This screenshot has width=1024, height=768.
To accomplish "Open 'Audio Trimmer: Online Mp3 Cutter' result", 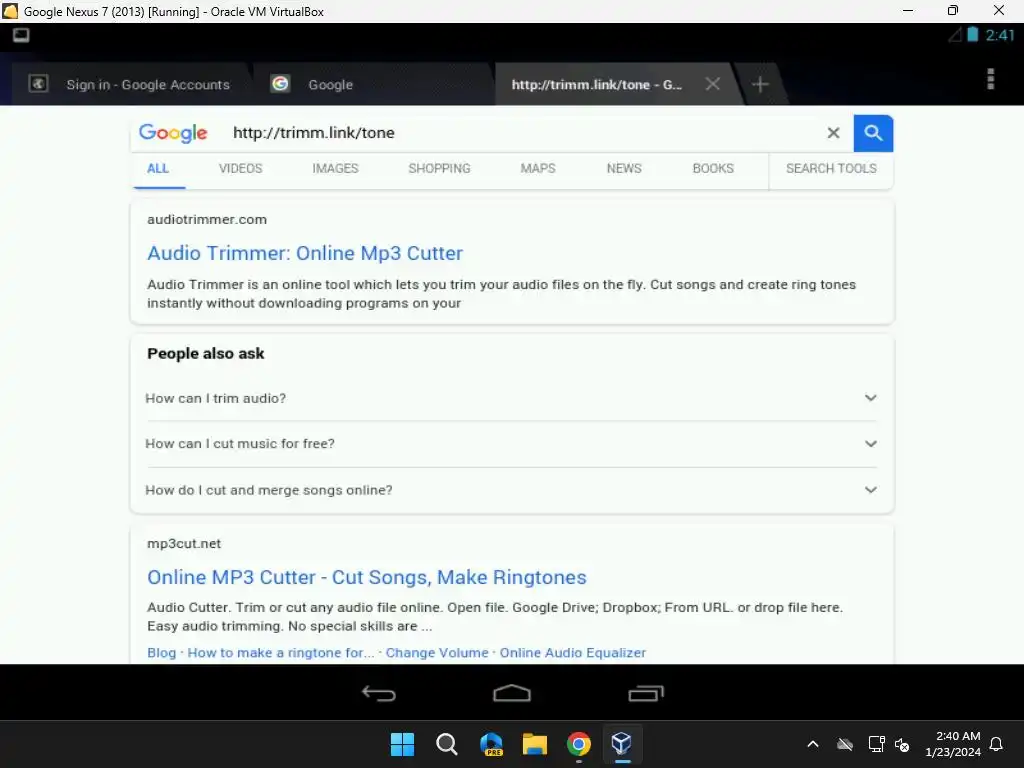I will point(305,253).
